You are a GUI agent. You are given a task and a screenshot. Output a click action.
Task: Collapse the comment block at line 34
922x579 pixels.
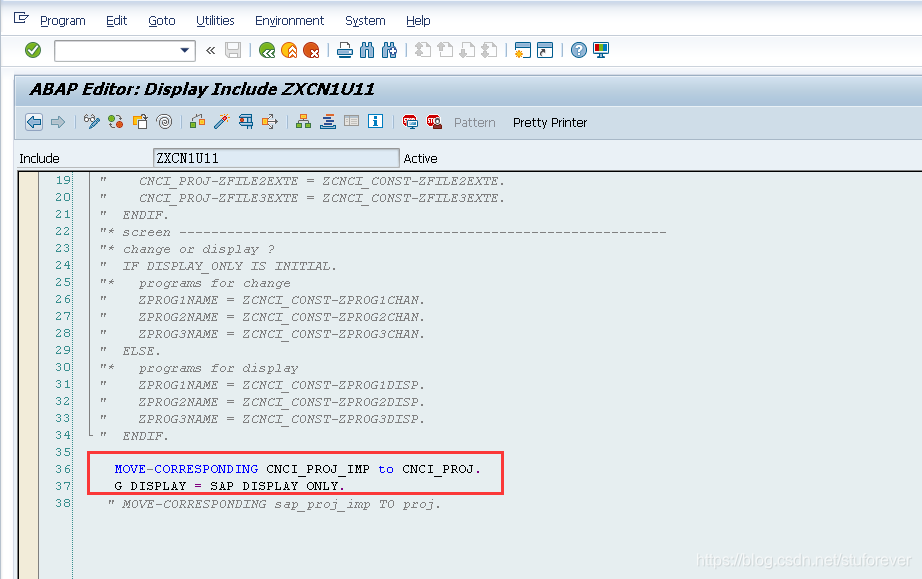pos(90,435)
